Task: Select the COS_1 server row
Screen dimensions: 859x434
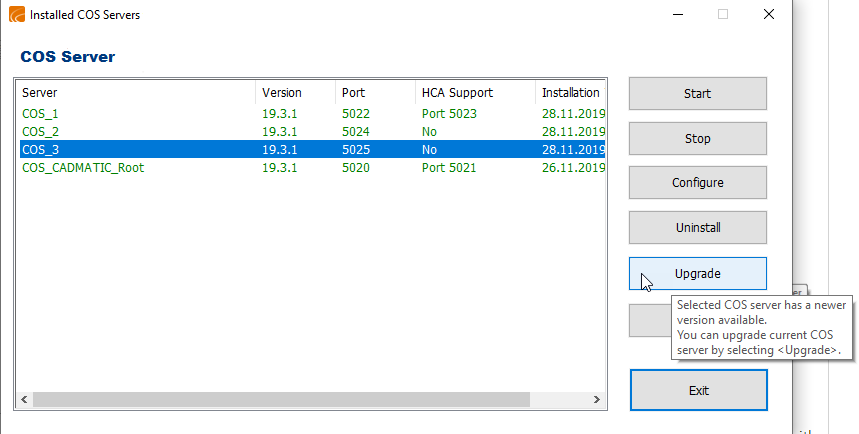Action: tap(41, 114)
